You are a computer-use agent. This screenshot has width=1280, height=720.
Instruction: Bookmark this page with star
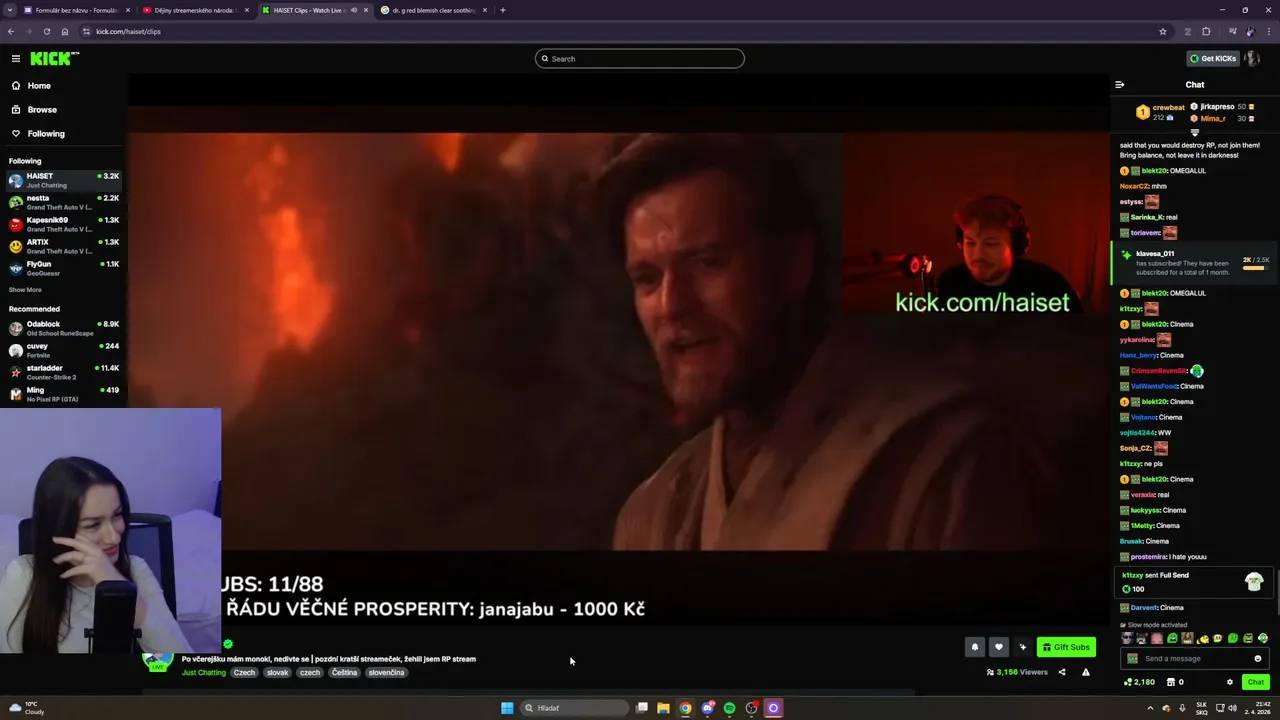click(x=1163, y=32)
